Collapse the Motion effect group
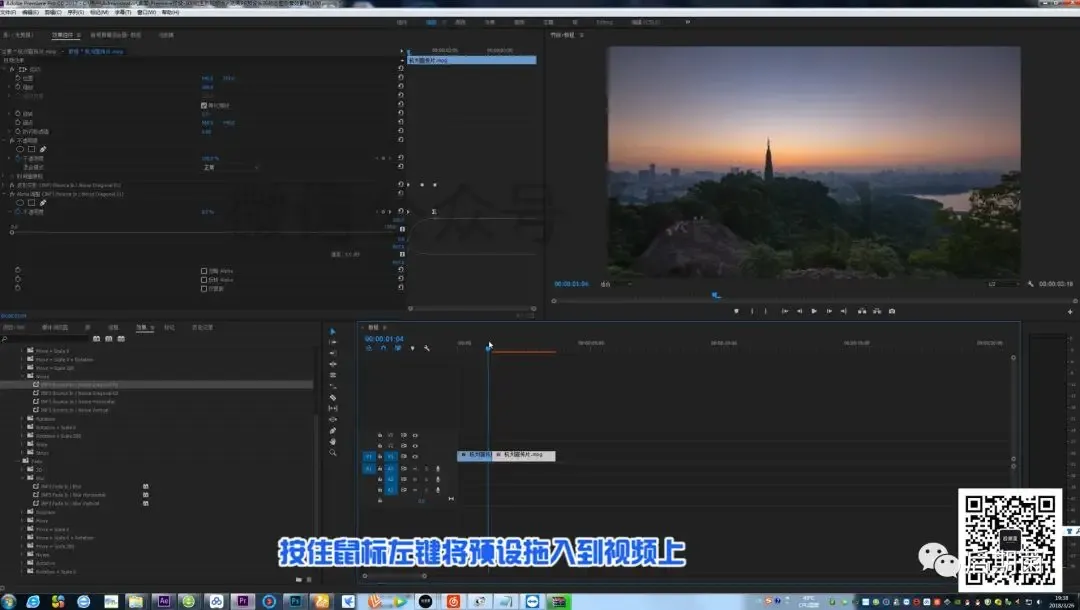The image size is (1080, 610). coord(4,70)
